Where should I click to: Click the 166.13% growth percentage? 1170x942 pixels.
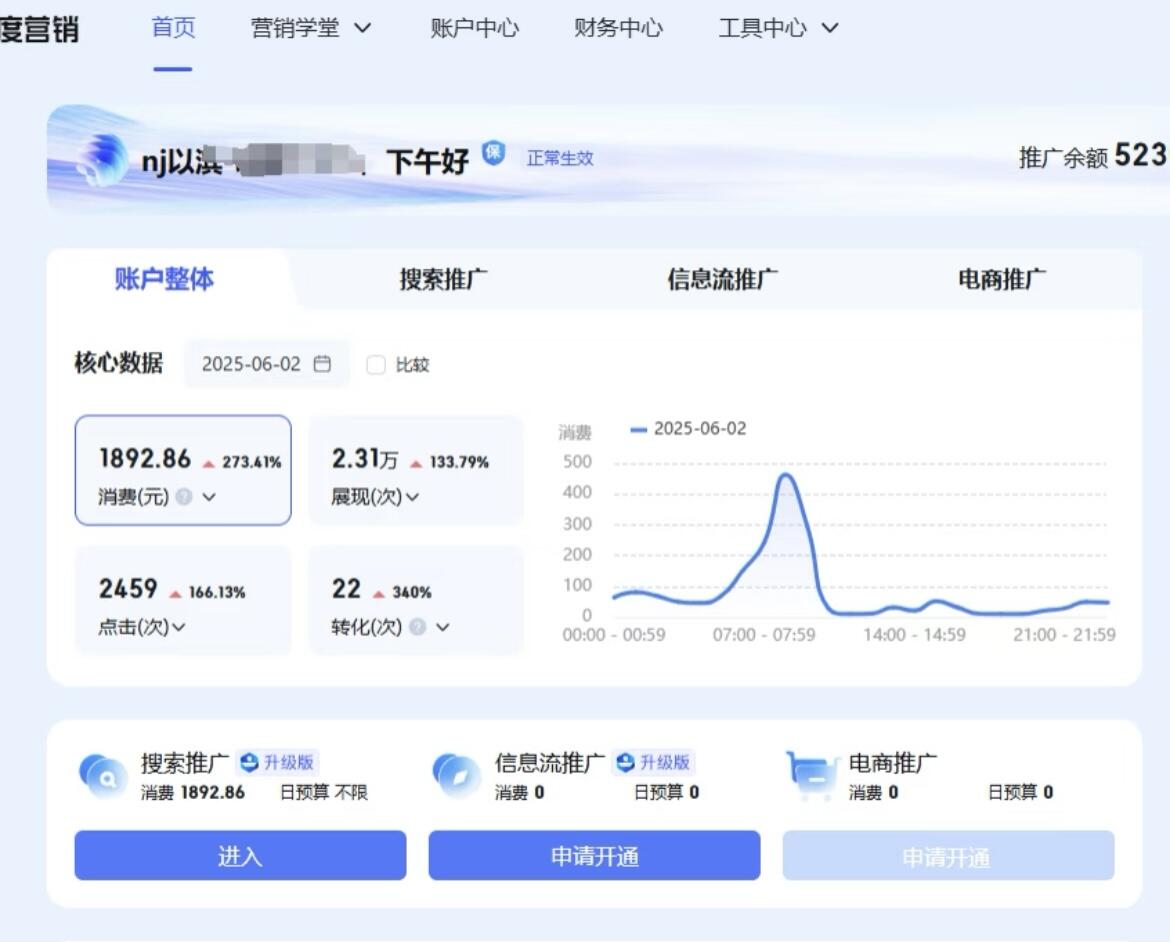point(217,592)
